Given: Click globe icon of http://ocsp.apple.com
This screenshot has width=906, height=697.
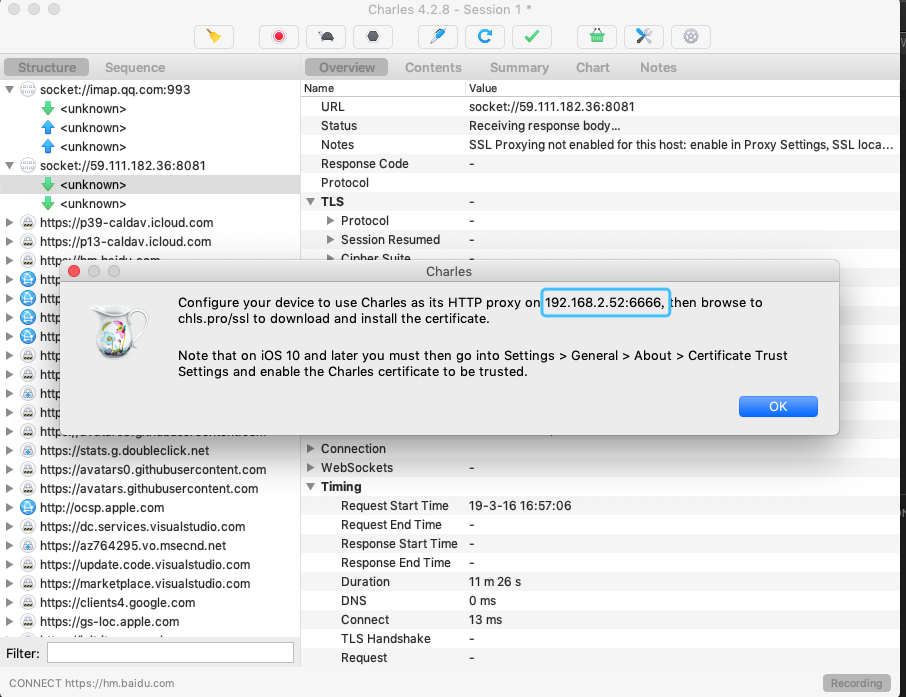Looking at the screenshot, I should pyautogui.click(x=28, y=507).
